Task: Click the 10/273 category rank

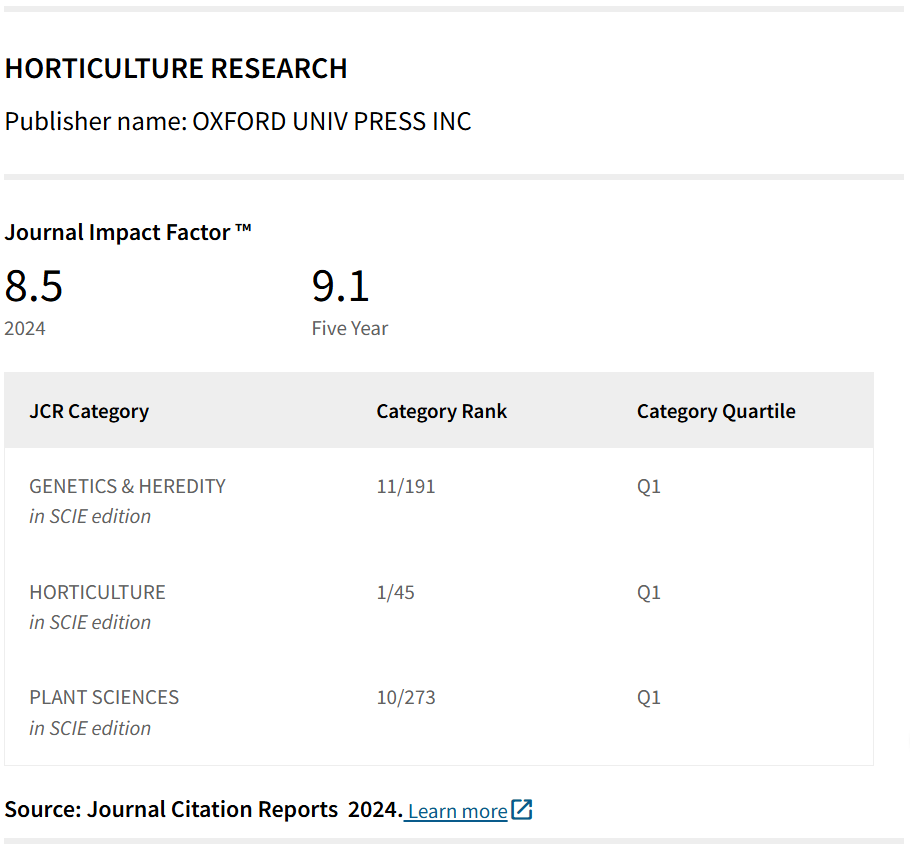Action: tap(405, 697)
